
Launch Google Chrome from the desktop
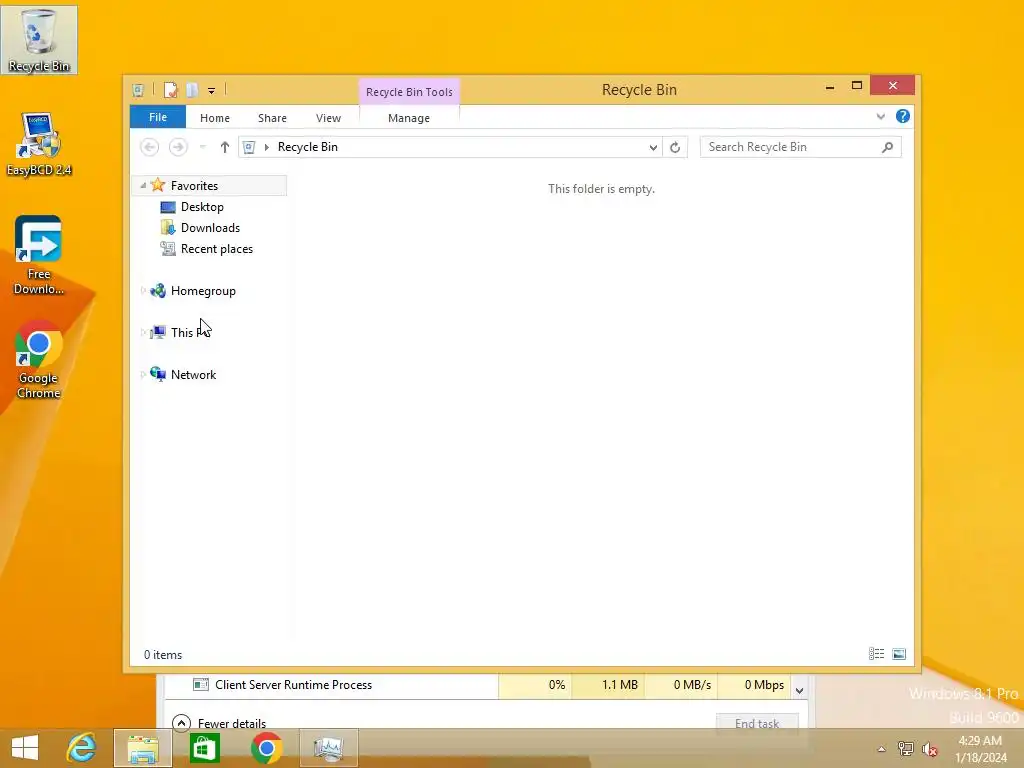coord(39,359)
